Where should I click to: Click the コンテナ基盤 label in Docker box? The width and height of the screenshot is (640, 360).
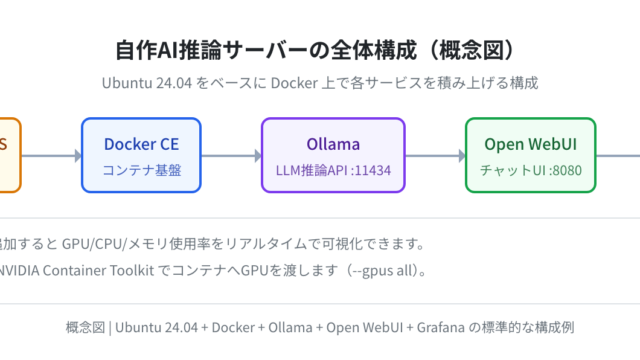(x=141, y=170)
